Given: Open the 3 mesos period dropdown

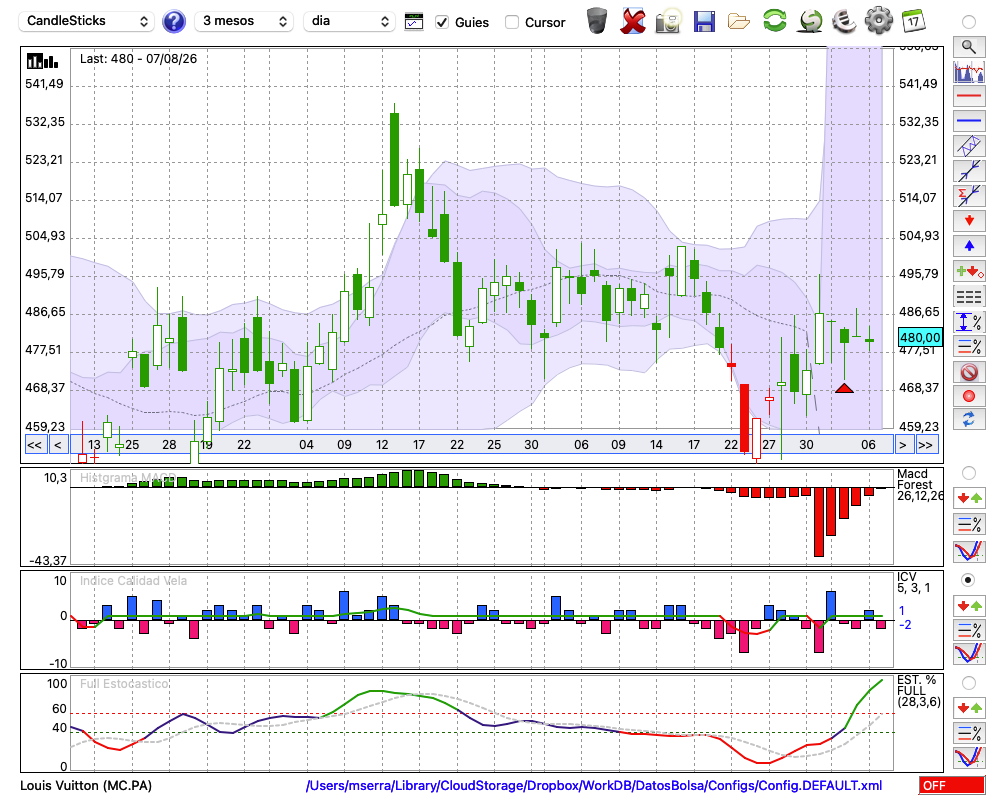Looking at the screenshot, I should click(244, 21).
